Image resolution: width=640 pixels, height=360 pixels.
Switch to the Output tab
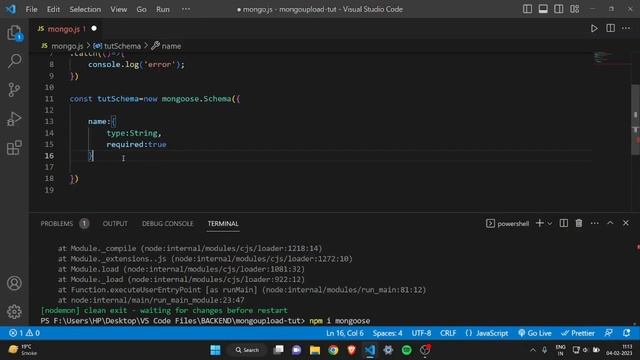coord(115,223)
